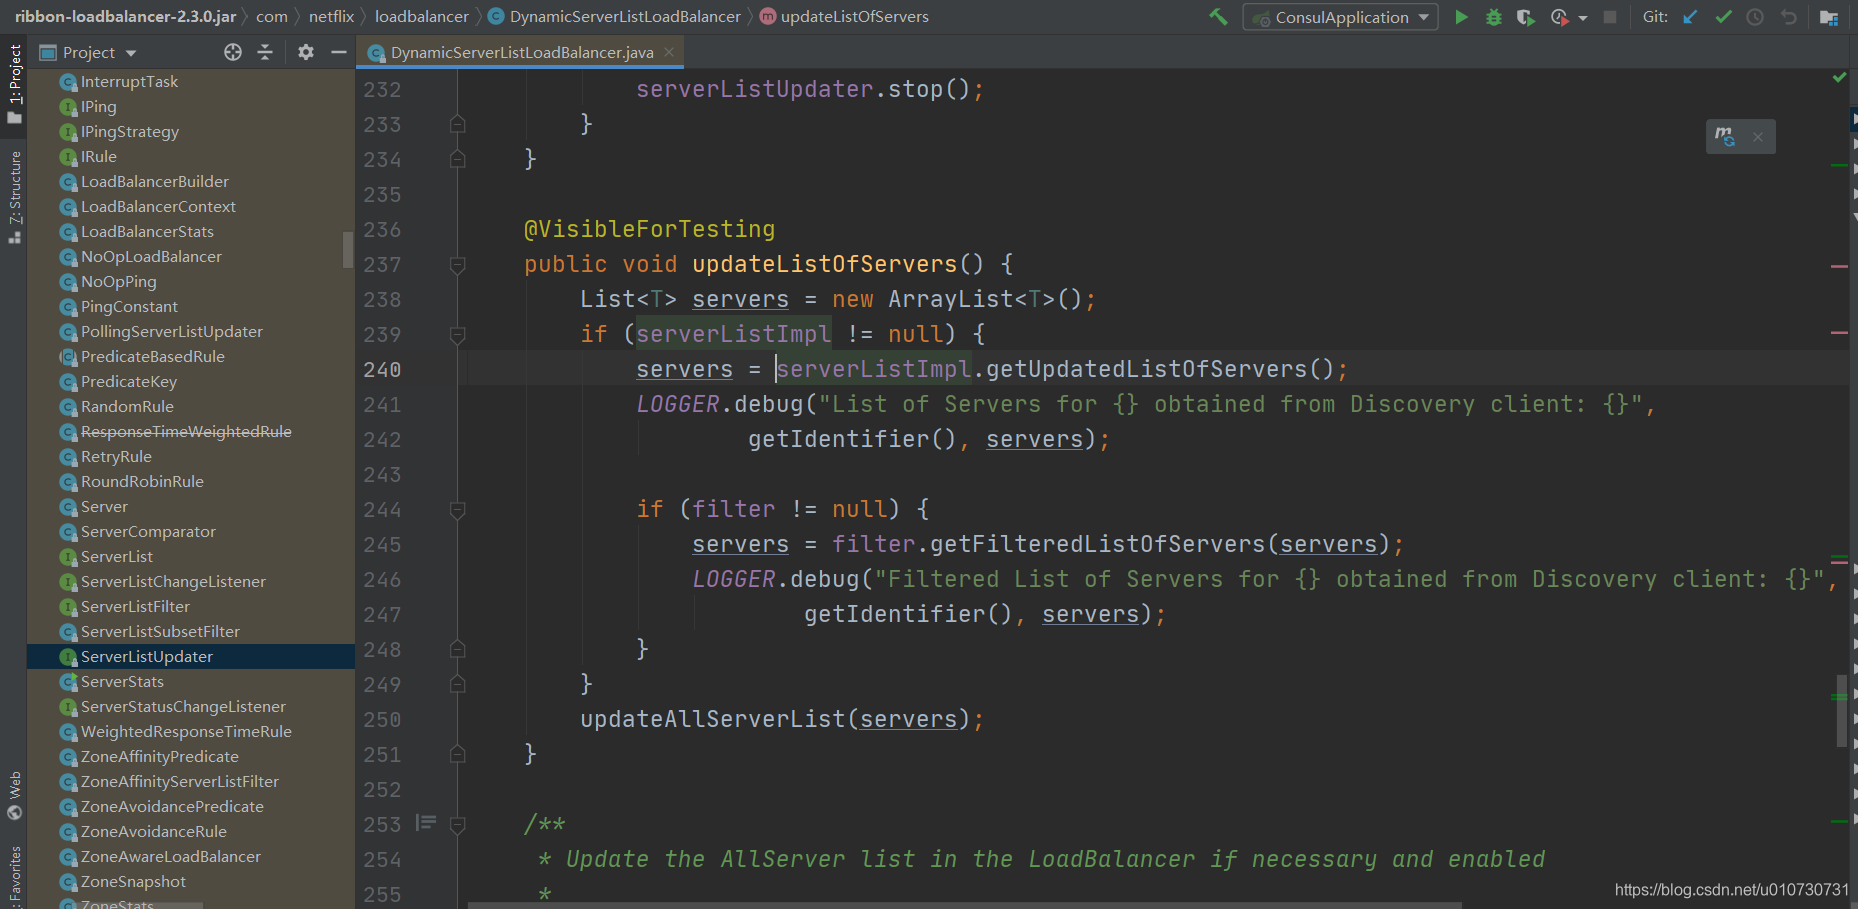Open the Z: Structure tool window tab

pos(14,196)
